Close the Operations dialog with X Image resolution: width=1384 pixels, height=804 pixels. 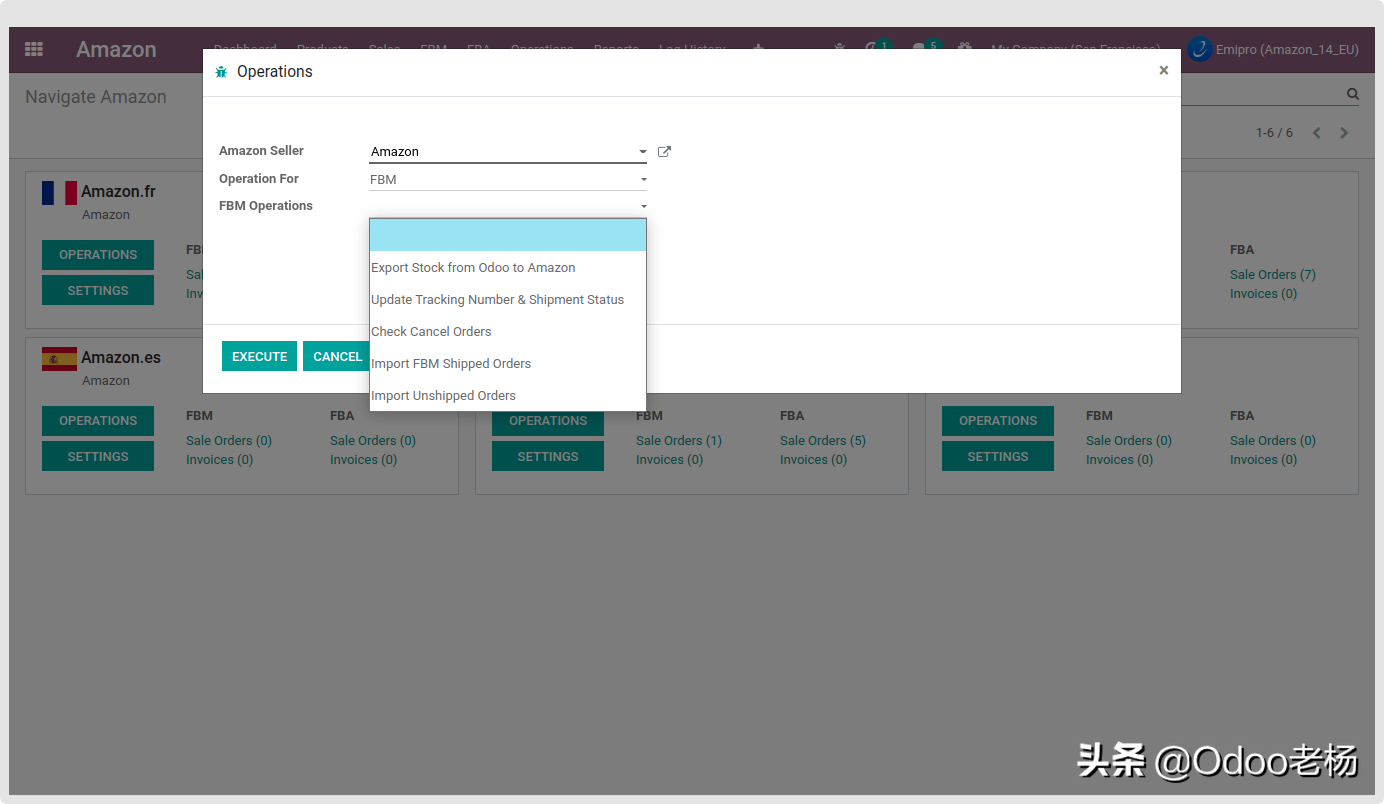click(x=1164, y=71)
